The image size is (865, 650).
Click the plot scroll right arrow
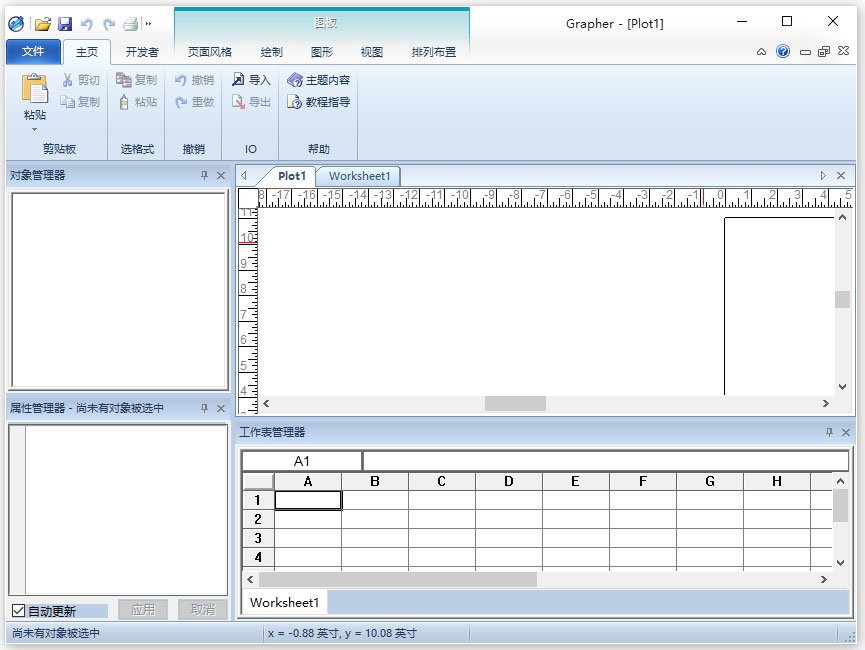click(x=825, y=403)
